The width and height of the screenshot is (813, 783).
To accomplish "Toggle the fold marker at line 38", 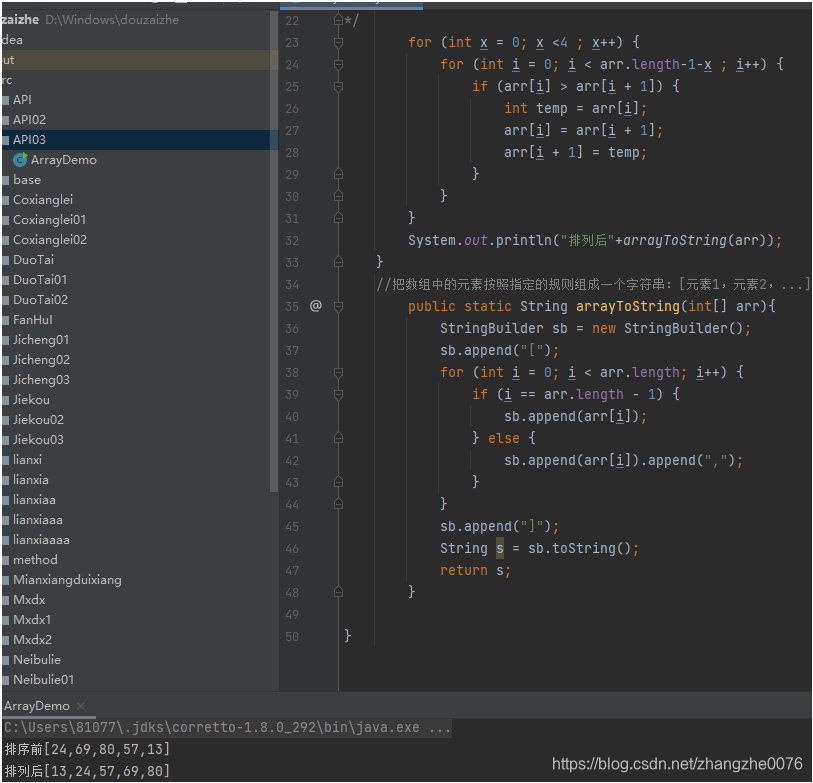I will tap(336, 372).
